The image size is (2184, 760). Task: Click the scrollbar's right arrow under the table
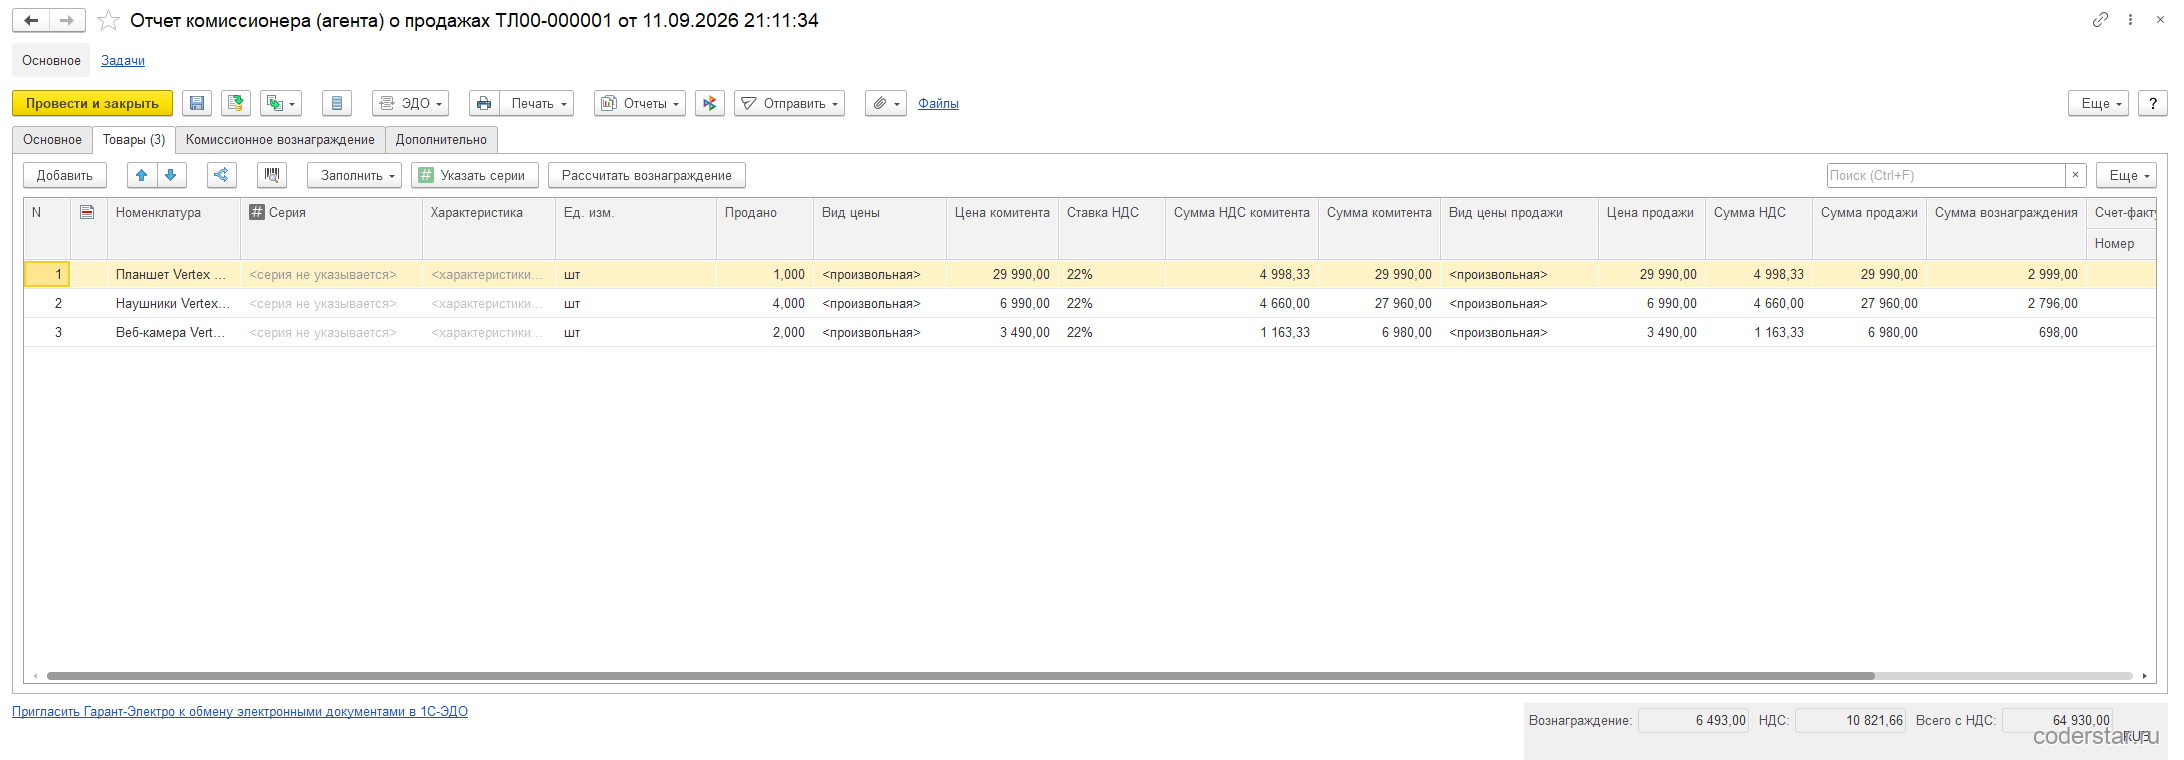coord(2145,676)
